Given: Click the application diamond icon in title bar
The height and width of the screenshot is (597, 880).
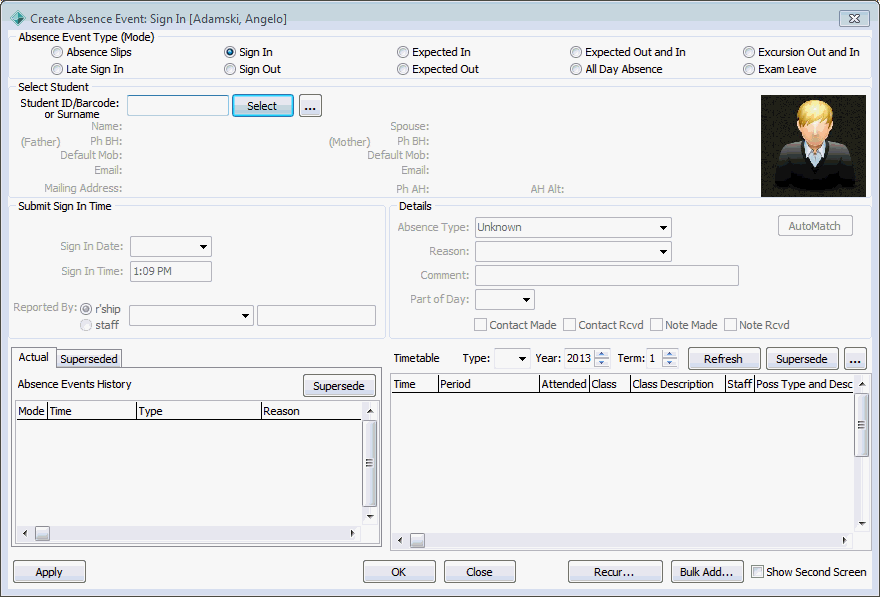Looking at the screenshot, I should 17,19.
